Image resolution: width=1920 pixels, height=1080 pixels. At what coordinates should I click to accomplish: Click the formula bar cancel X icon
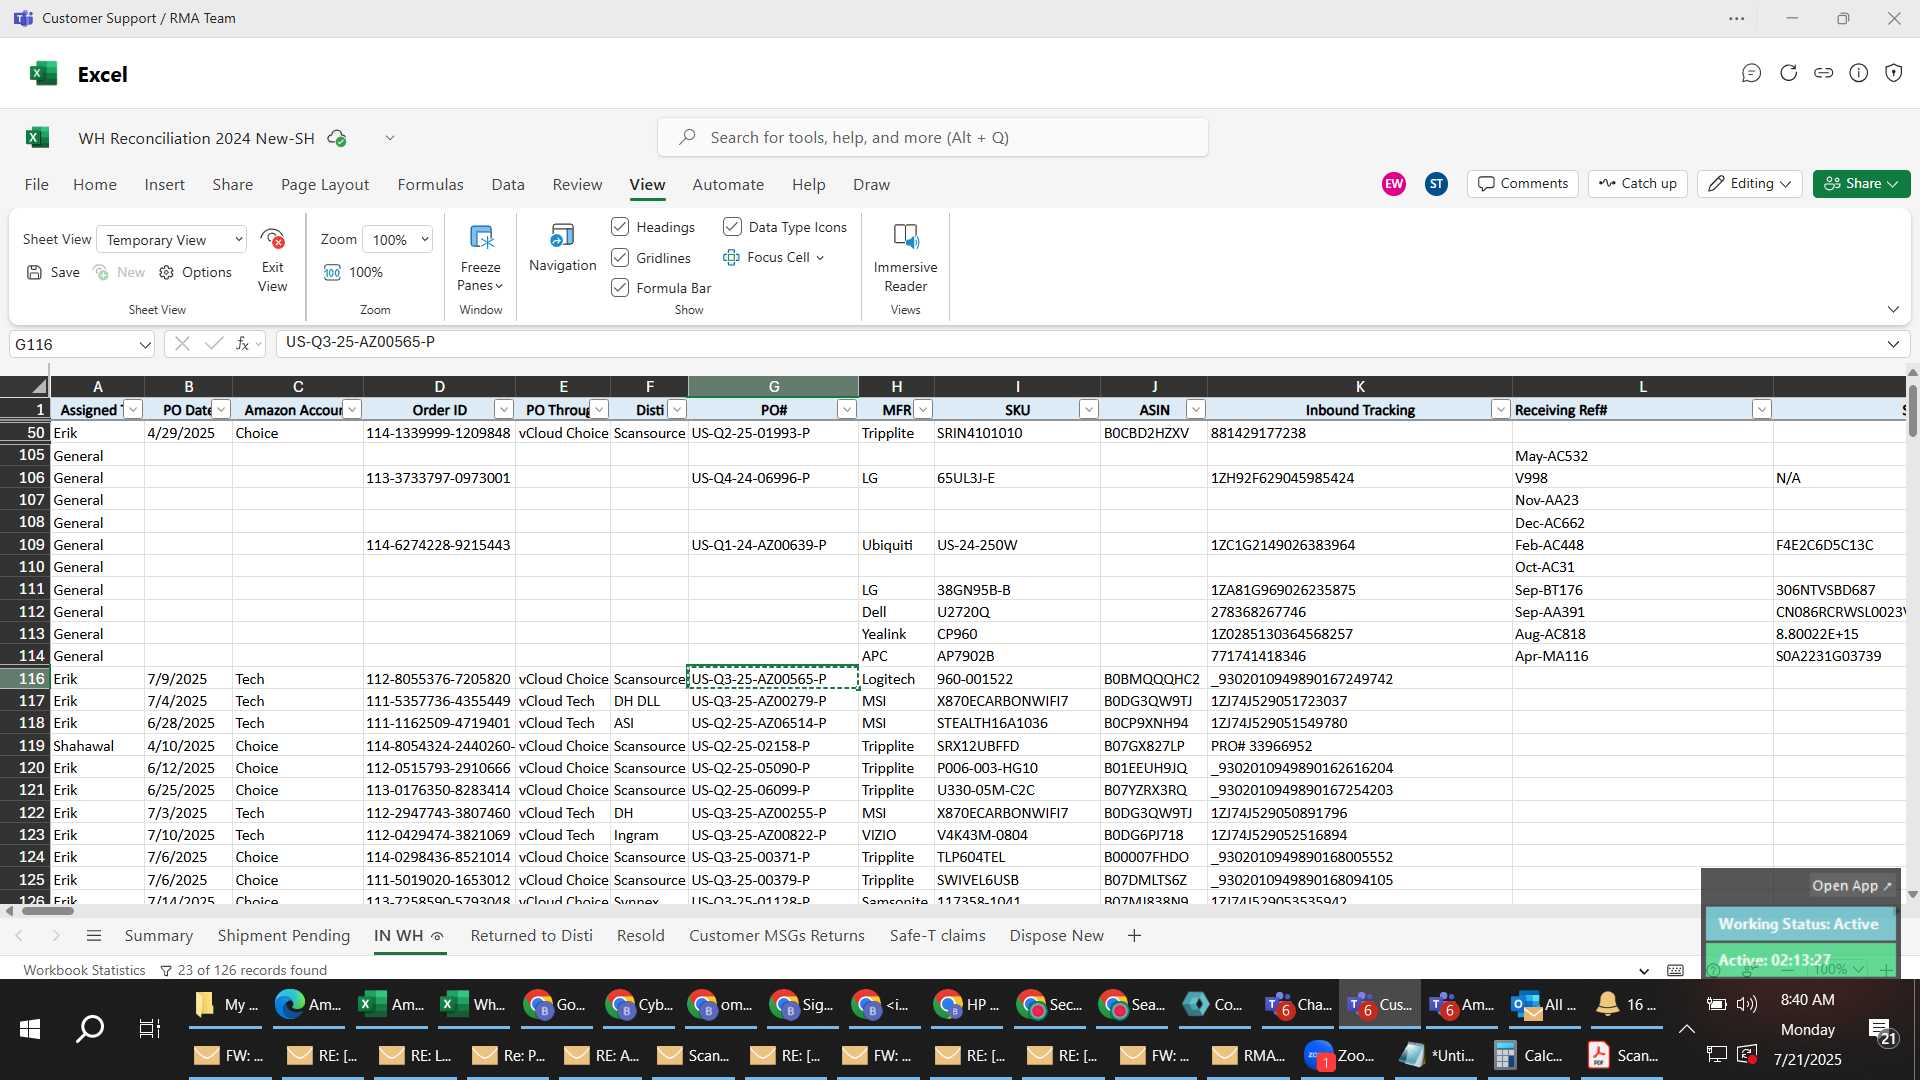pos(182,344)
